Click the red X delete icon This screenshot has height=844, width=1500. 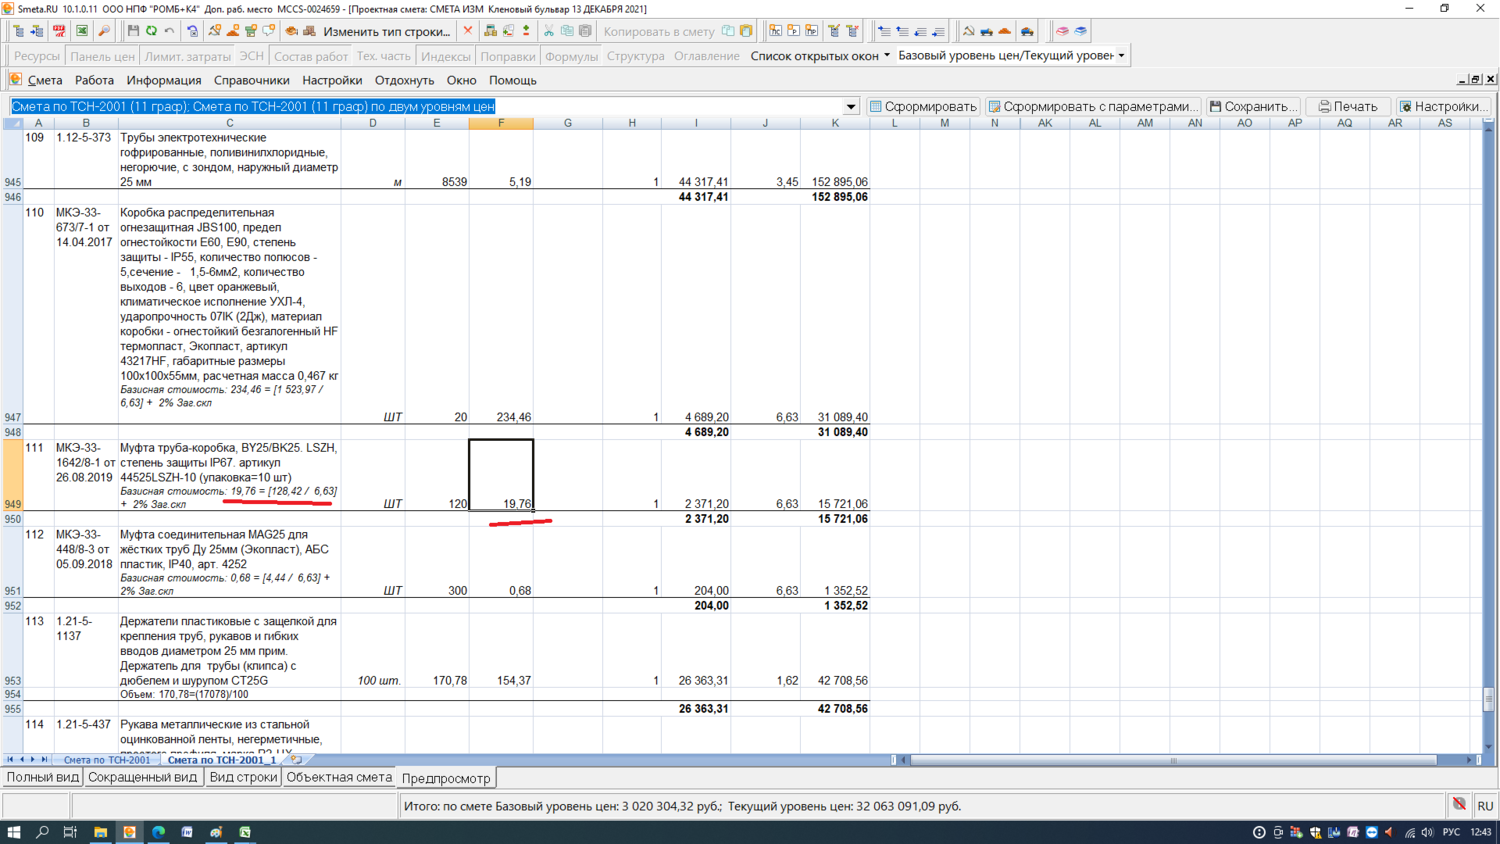(468, 31)
